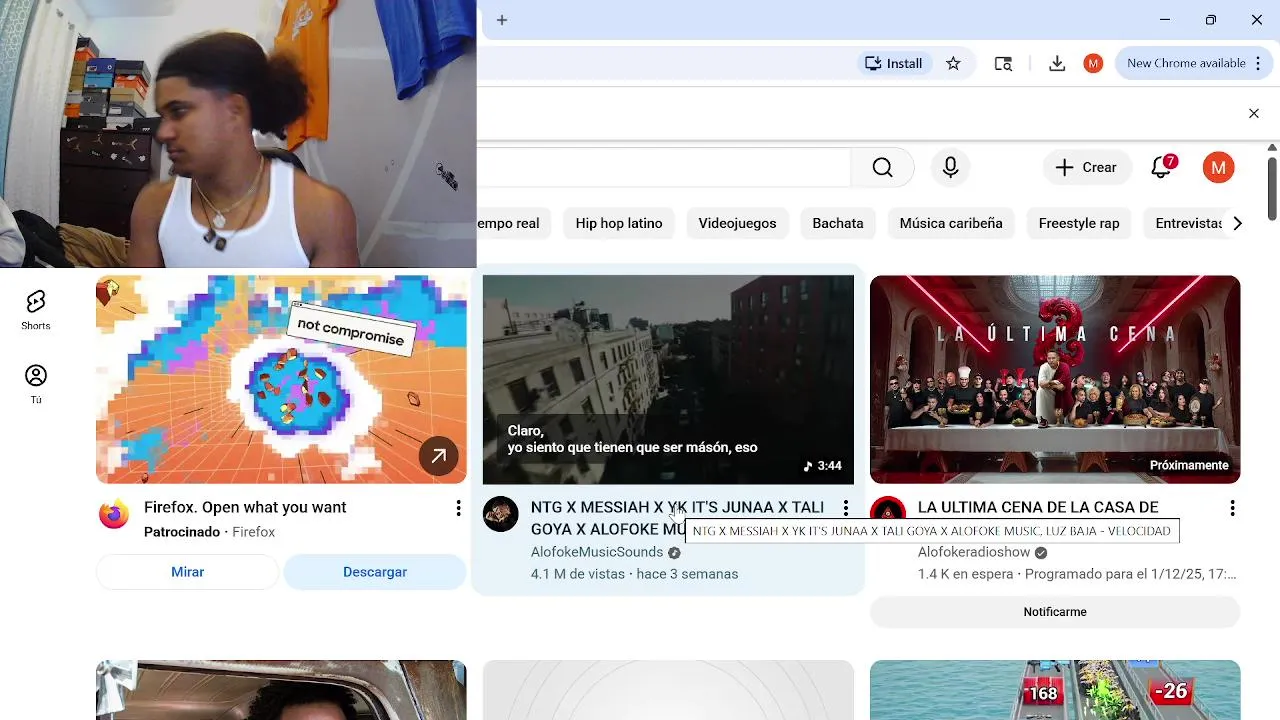Click the ad's external link arrow icon
Viewport: 1280px width, 720px height.
438,456
